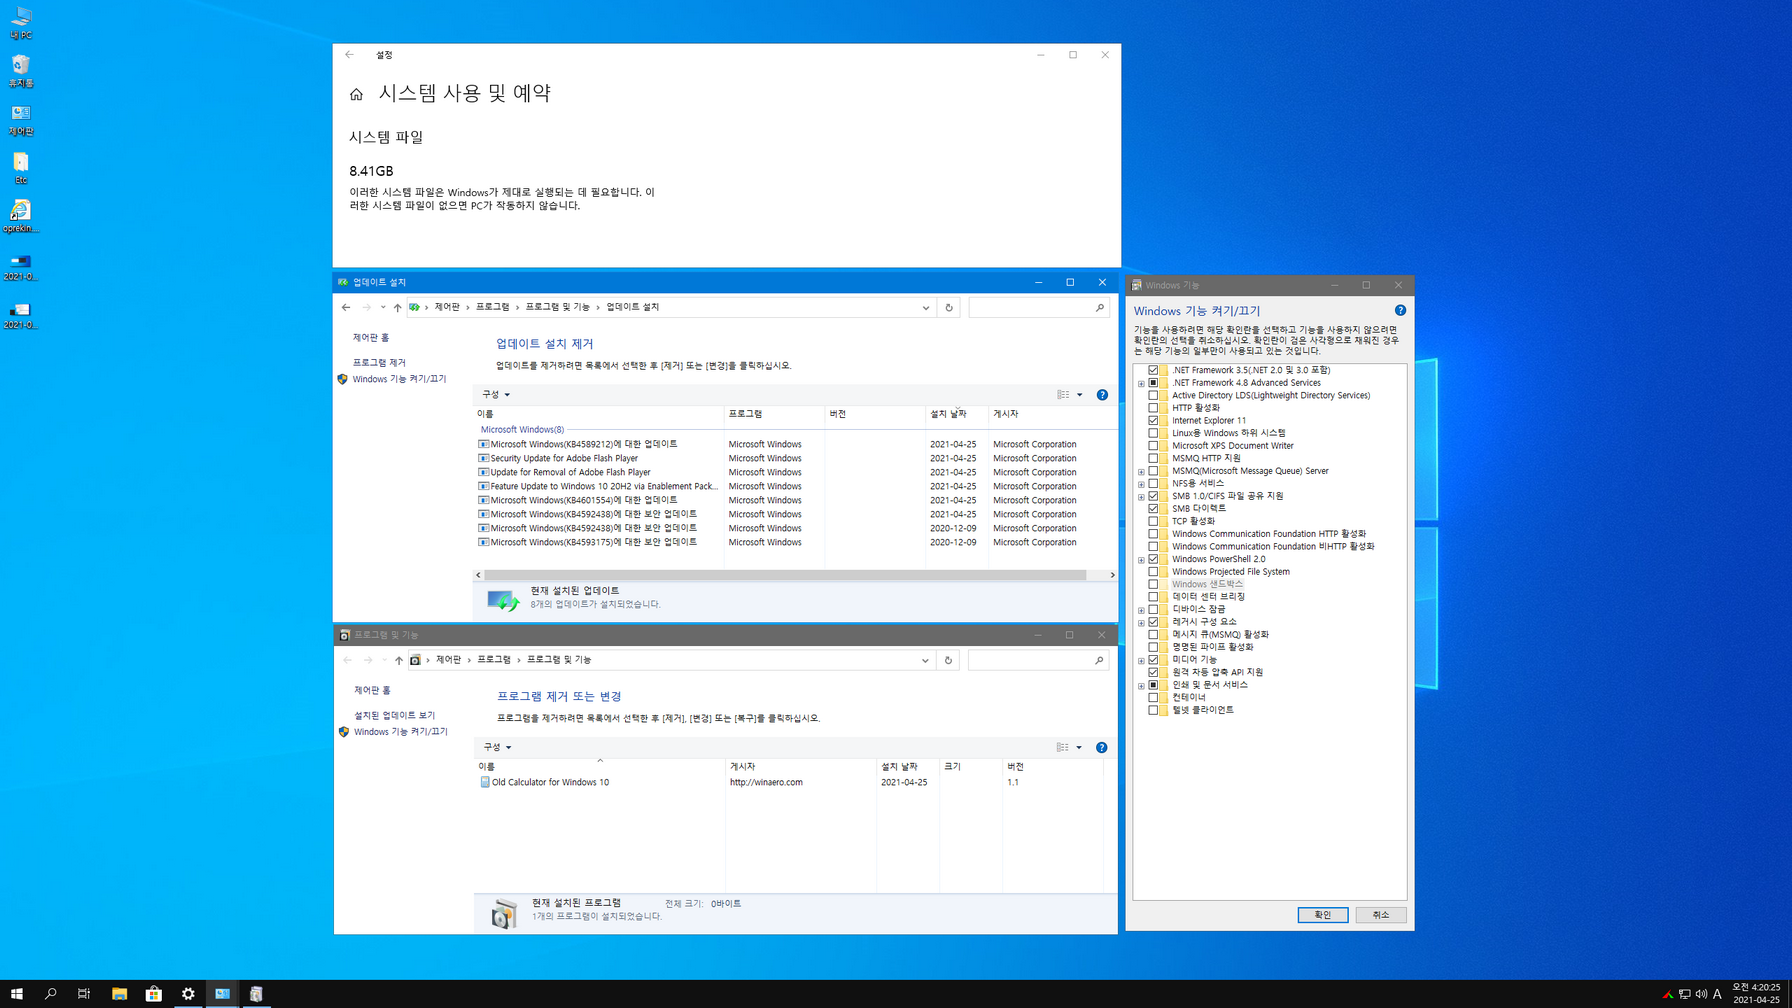Screen dimensions: 1792x1008
Task: Click the help icon in the Installed Updates window
Action: [x=1102, y=395]
